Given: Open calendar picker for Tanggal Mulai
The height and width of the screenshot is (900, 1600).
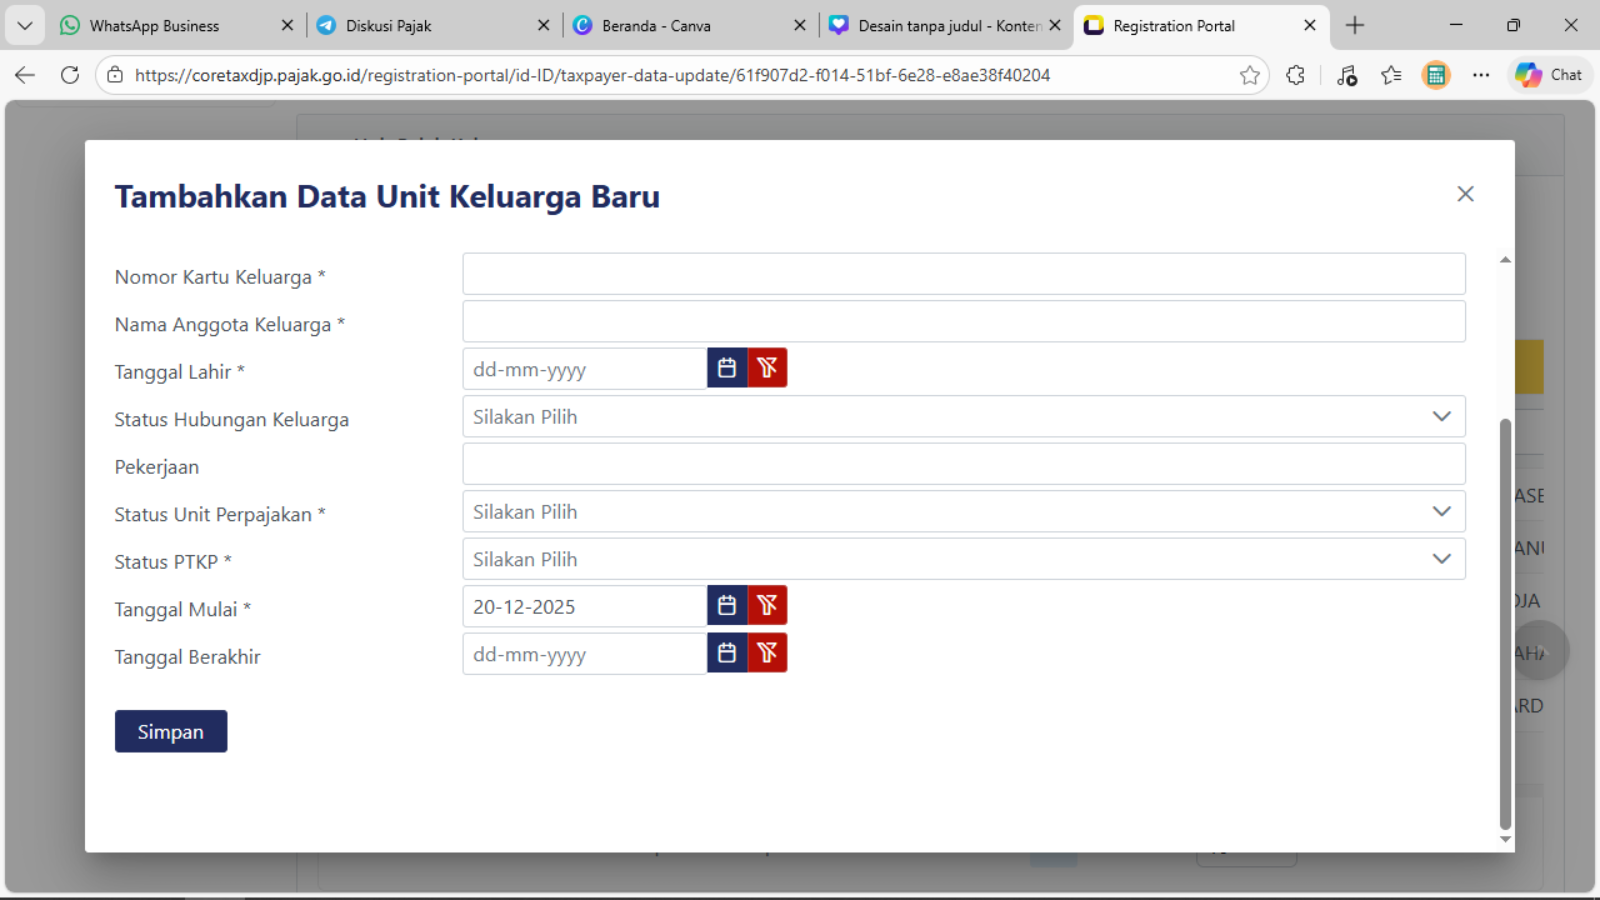Looking at the screenshot, I should [727, 605].
